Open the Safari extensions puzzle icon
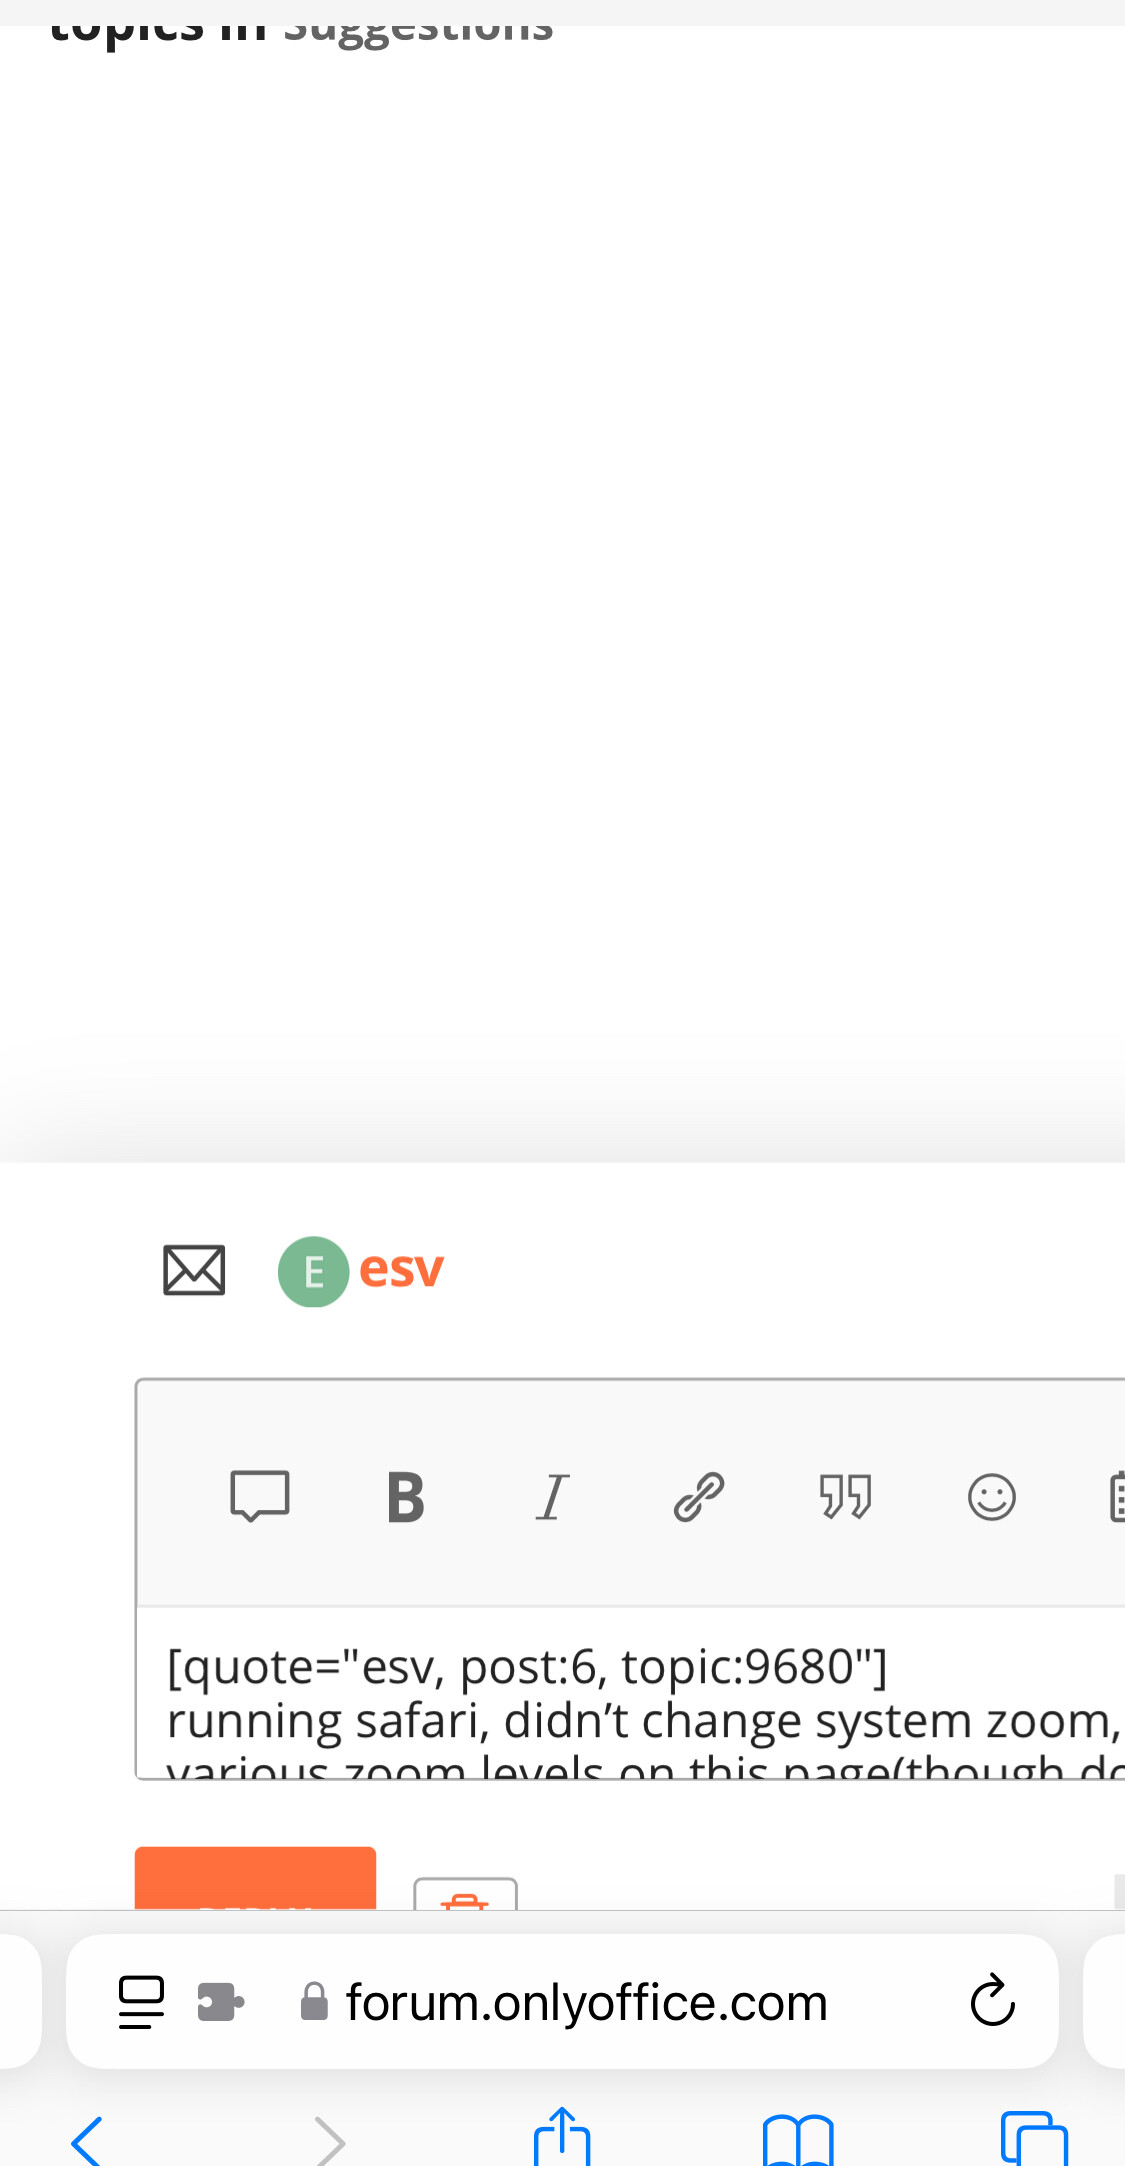The width and height of the screenshot is (1125, 2166). click(x=220, y=2002)
